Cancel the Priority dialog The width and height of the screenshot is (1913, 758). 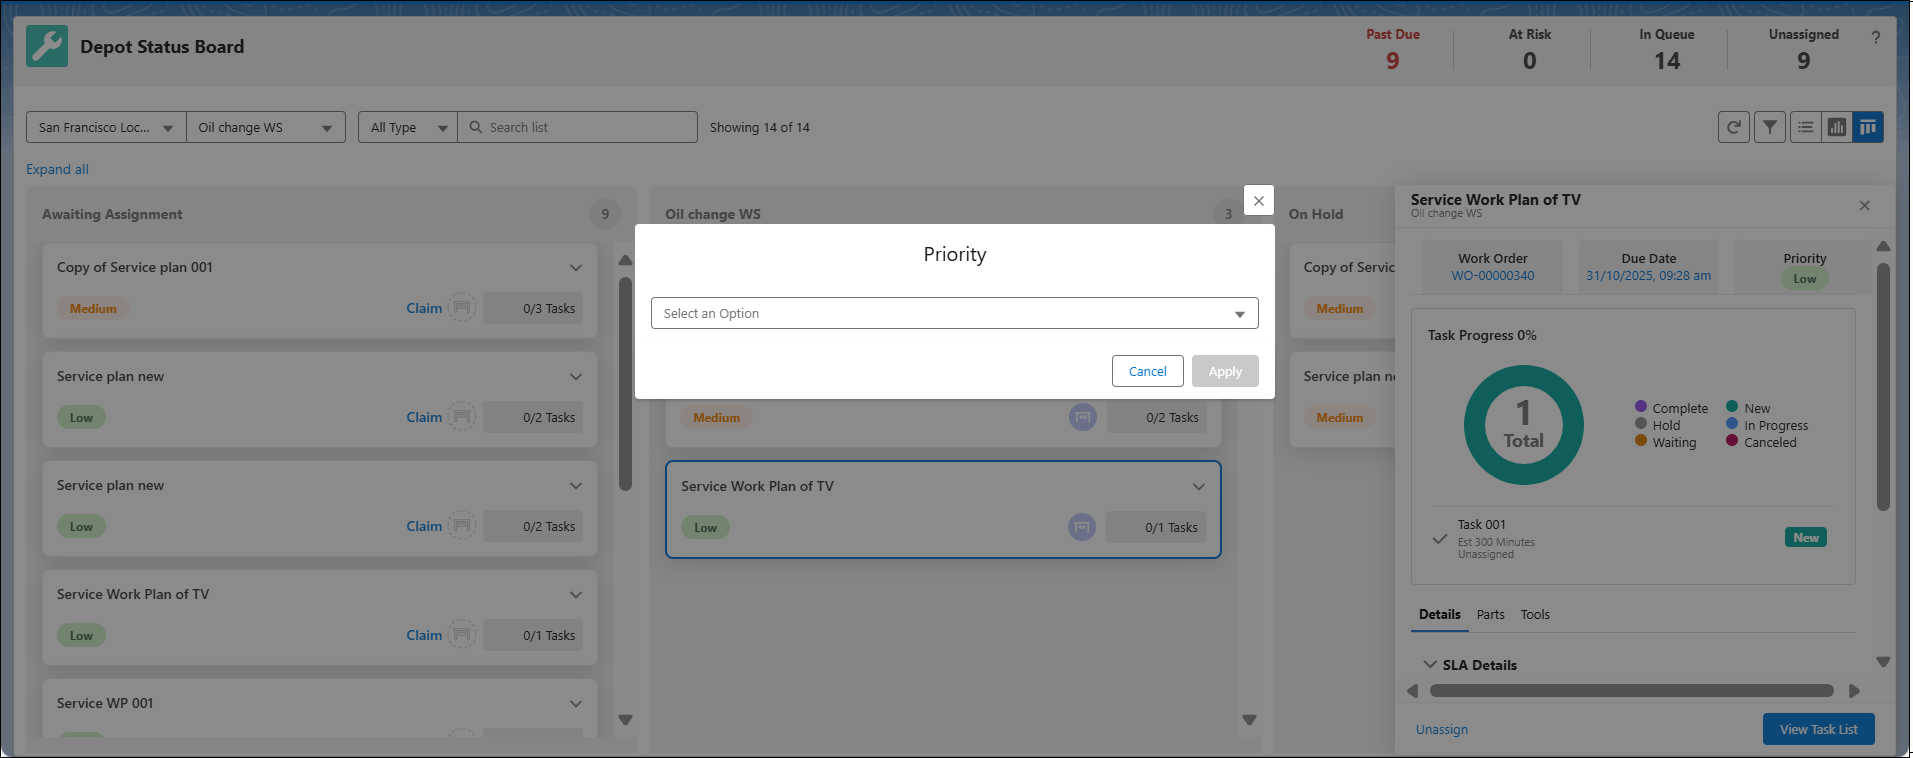[x=1148, y=371]
